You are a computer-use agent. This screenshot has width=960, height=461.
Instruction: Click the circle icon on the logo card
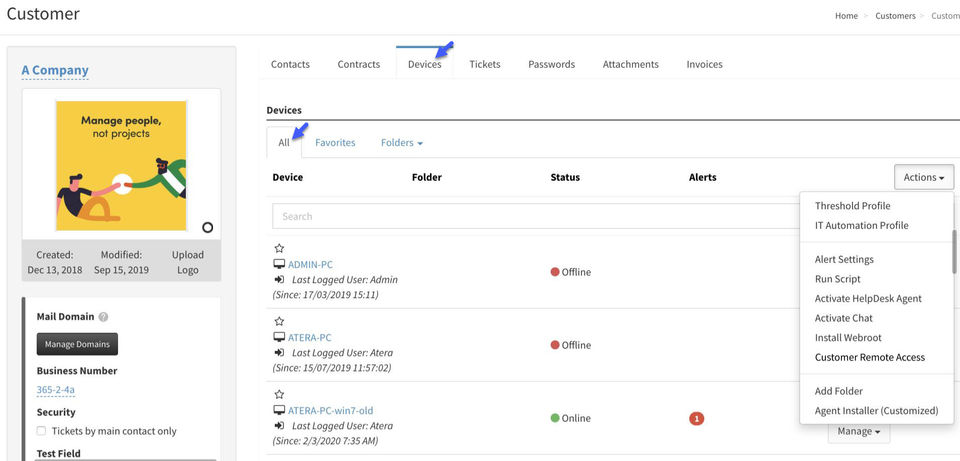pyautogui.click(x=208, y=228)
